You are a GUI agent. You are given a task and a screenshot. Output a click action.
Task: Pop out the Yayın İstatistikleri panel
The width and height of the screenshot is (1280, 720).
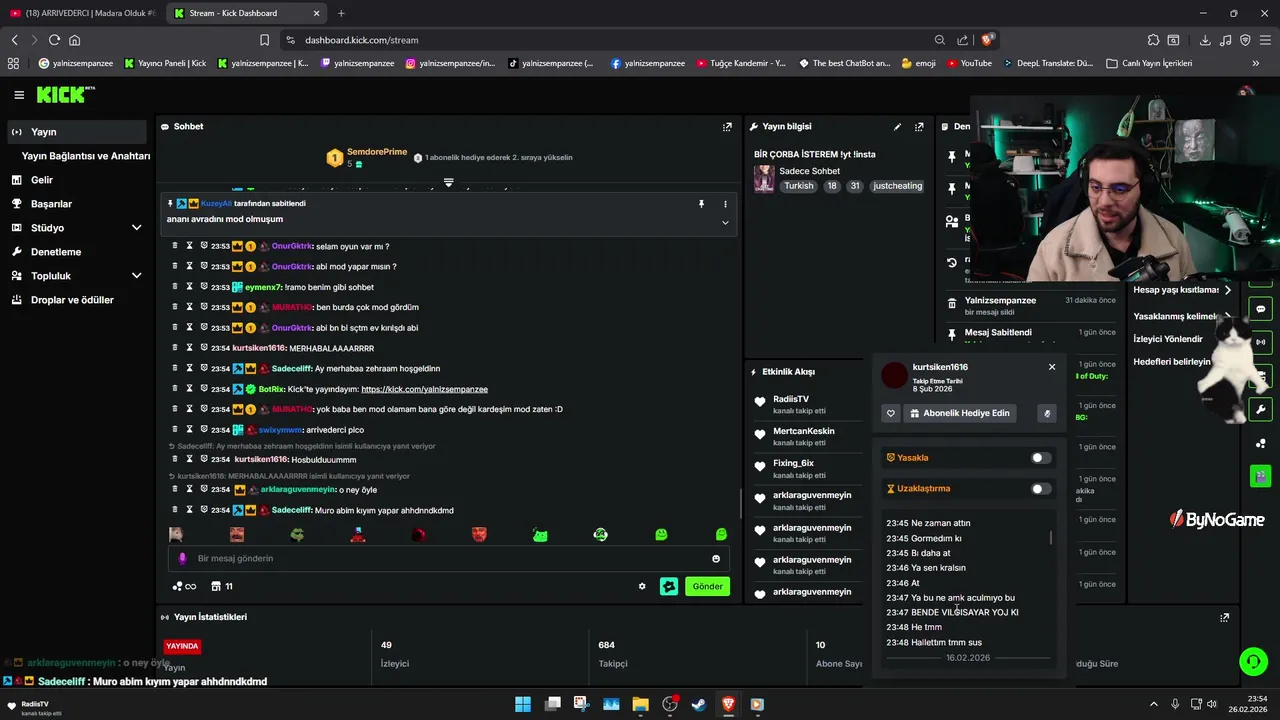point(1224,618)
